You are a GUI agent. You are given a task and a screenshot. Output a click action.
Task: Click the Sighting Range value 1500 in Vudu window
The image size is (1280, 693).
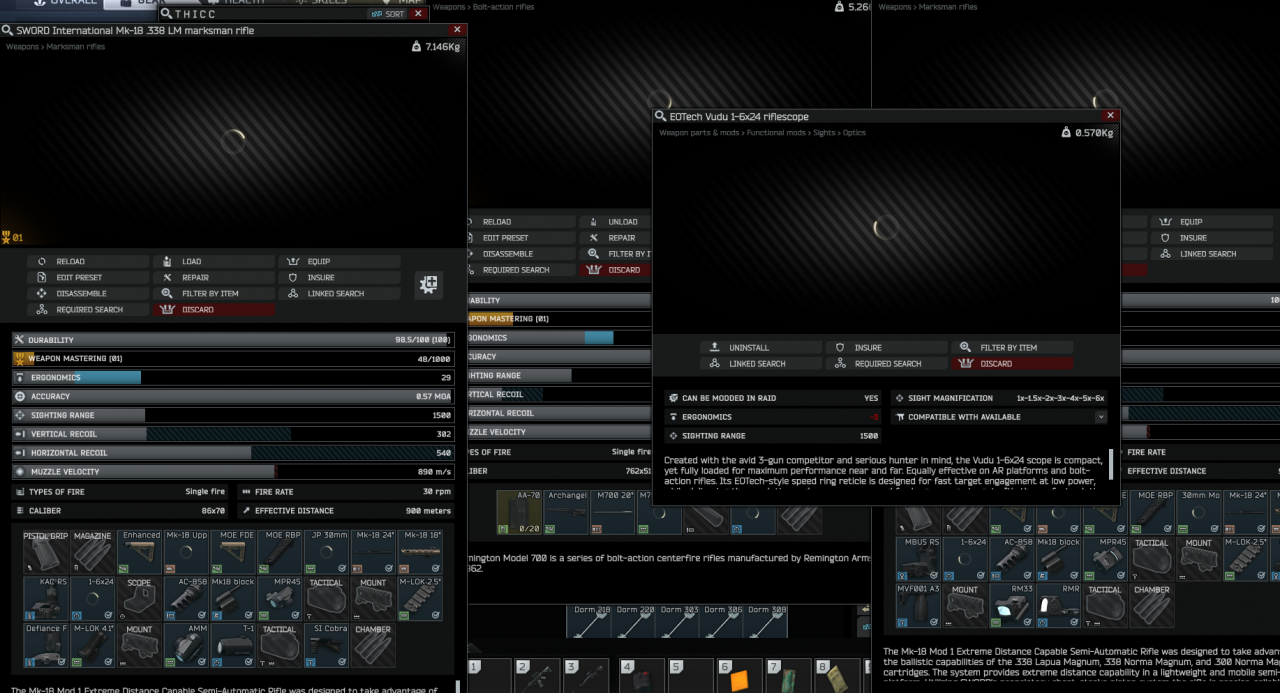pyautogui.click(x=868, y=436)
